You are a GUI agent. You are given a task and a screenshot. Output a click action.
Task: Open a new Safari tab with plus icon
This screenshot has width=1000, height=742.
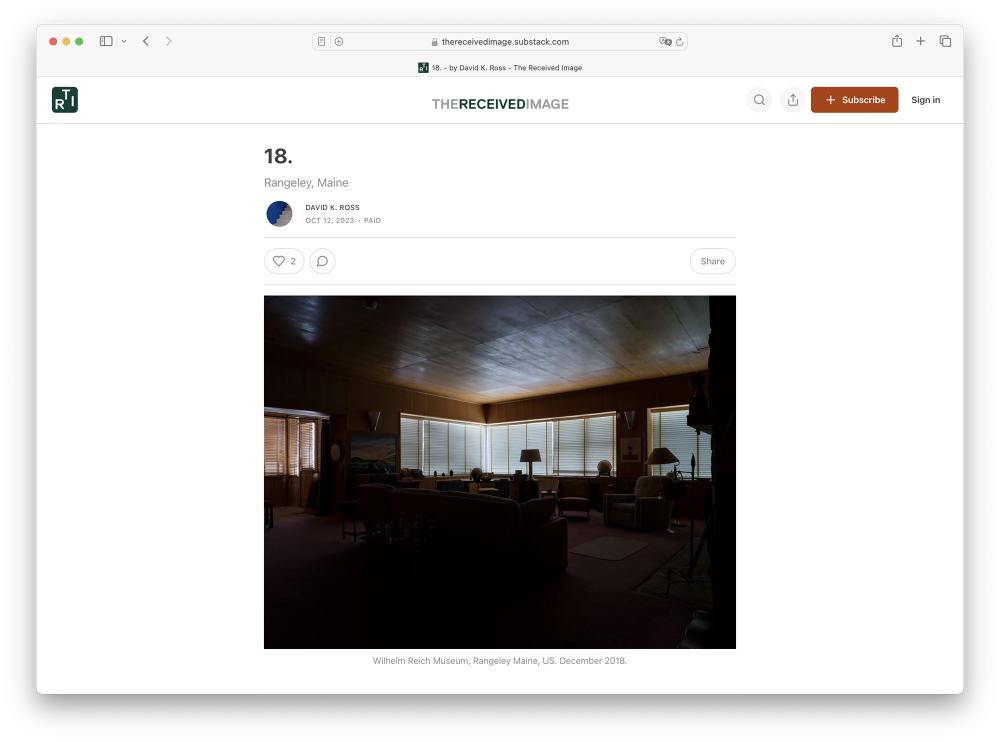[921, 41]
